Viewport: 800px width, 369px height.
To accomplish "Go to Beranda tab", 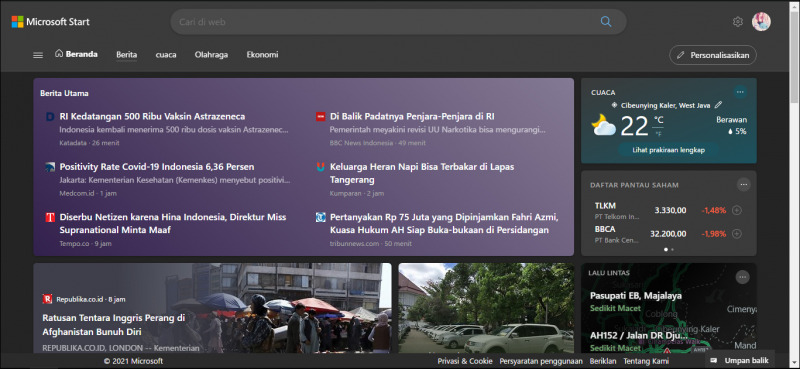I will (77, 54).
